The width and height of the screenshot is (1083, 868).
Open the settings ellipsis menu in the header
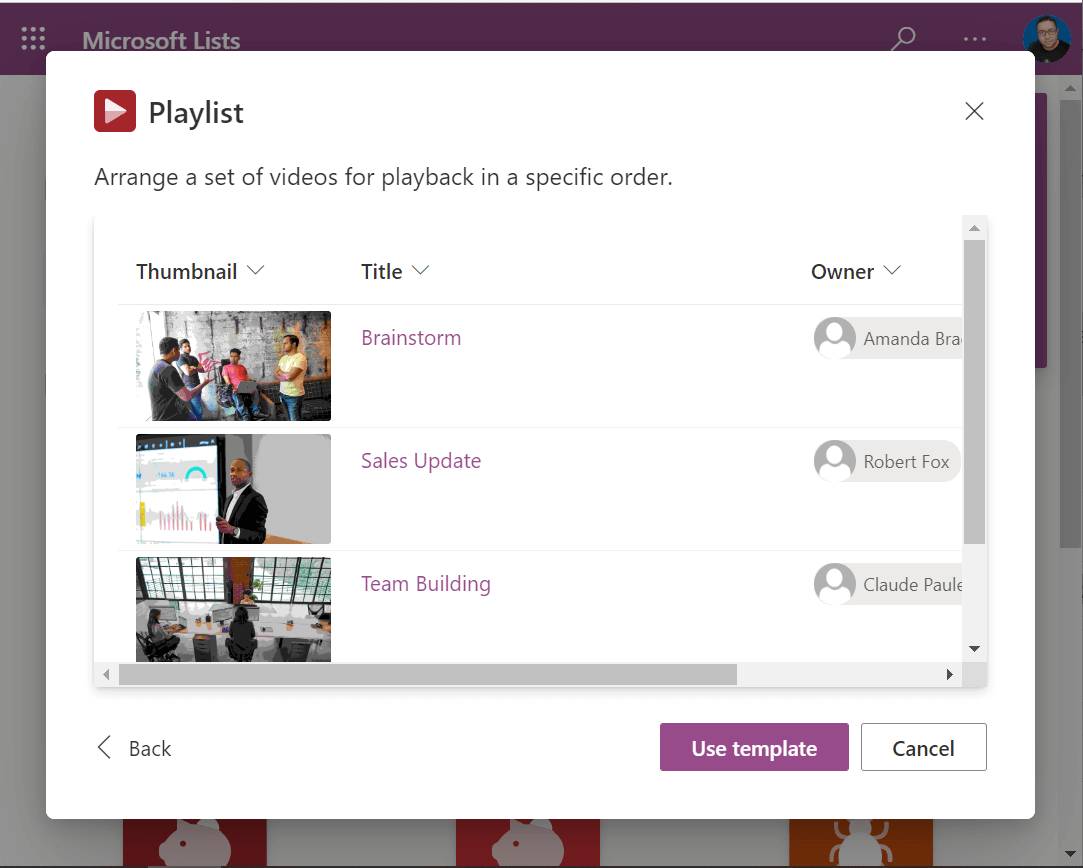[x=974, y=38]
